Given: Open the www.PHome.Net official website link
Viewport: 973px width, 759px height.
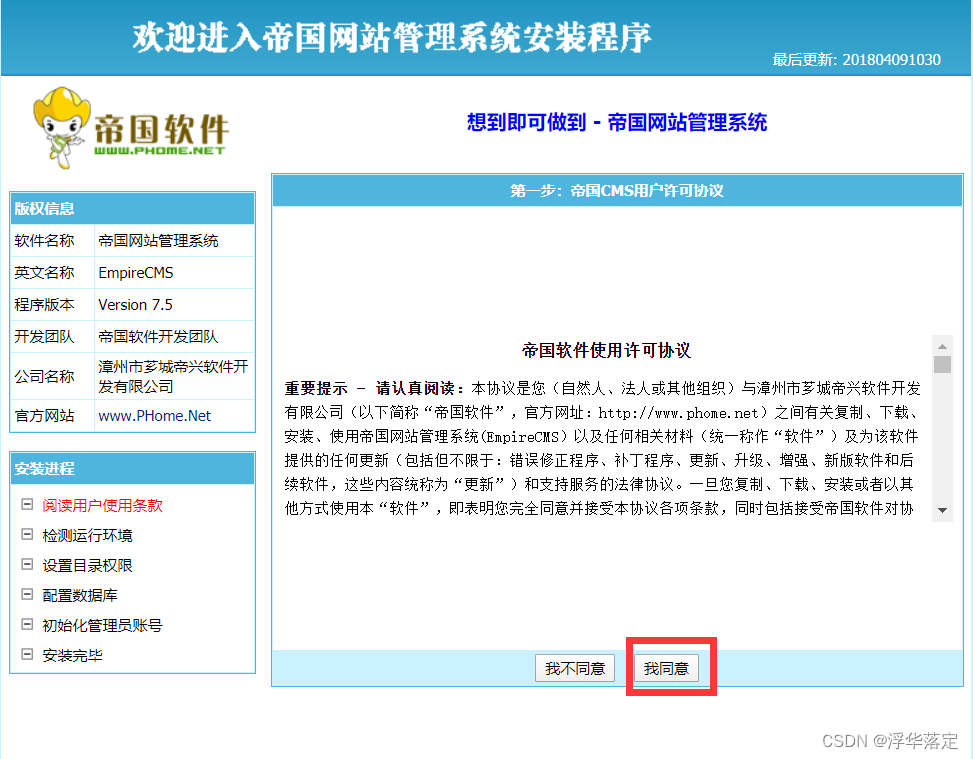Looking at the screenshot, I should point(155,415).
